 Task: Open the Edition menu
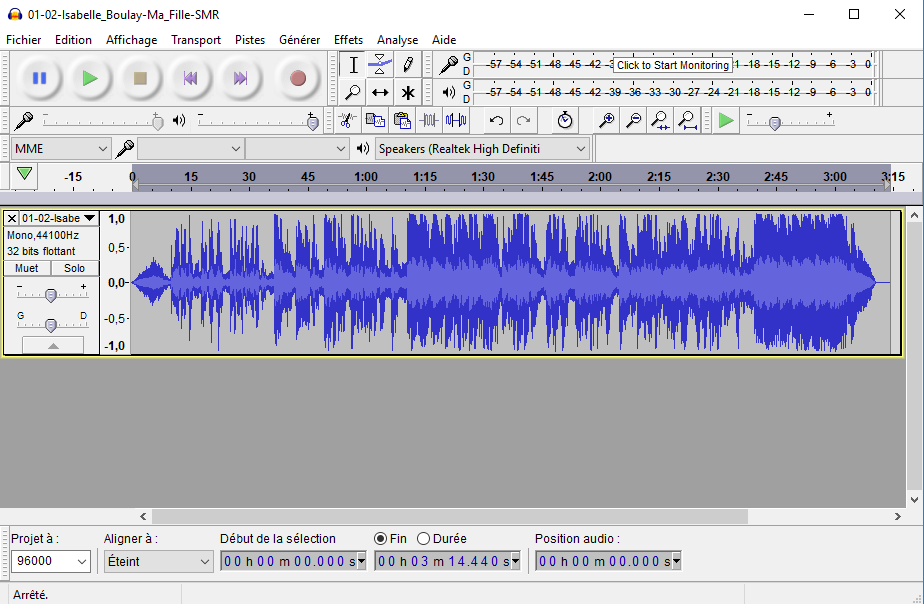click(x=73, y=39)
